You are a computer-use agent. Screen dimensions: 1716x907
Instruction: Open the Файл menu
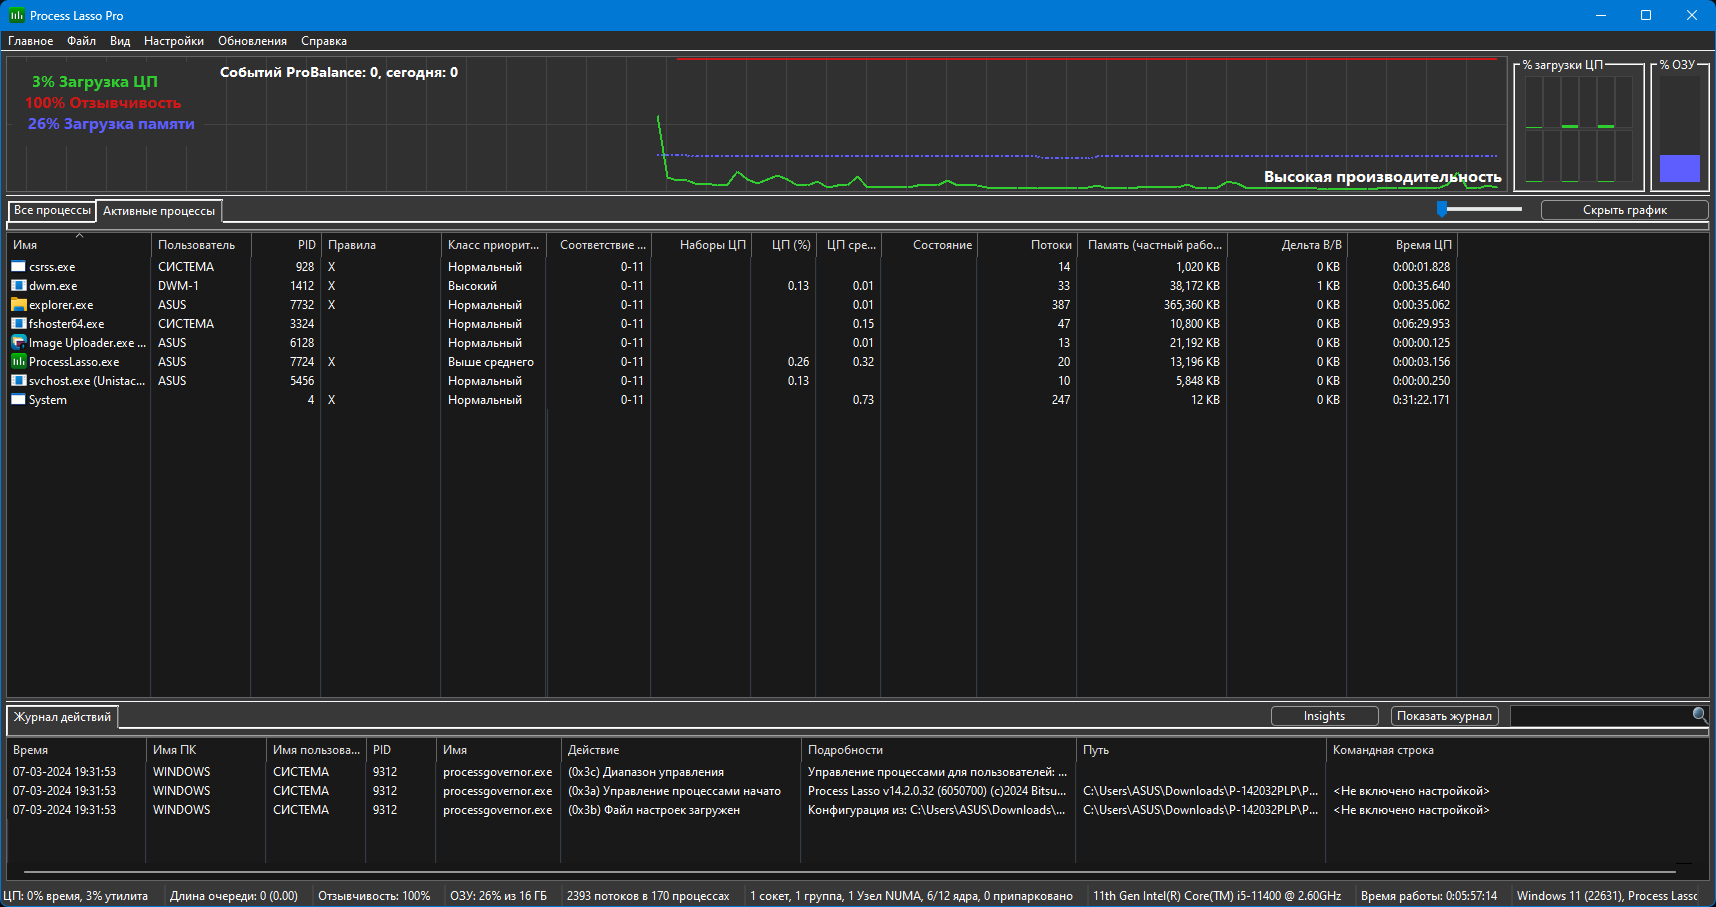click(82, 41)
